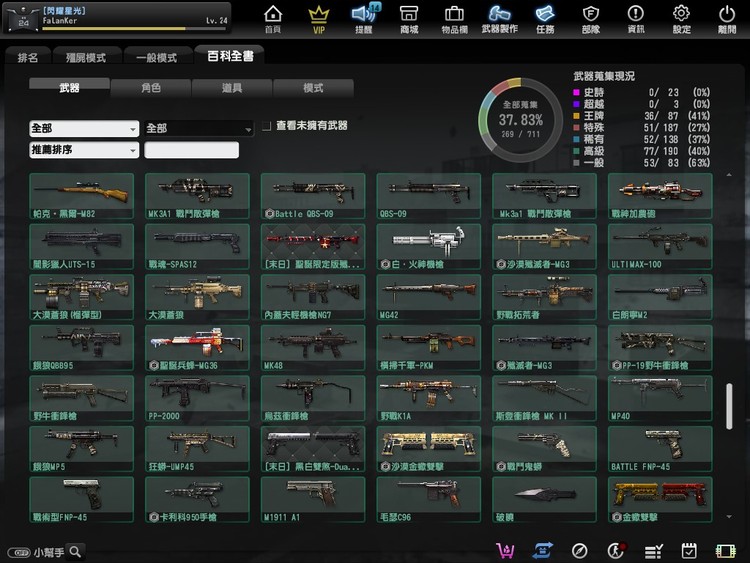Open the 聖誕兵蜂-MG36 weapon card
This screenshot has width=750, height=563.
(x=197, y=348)
